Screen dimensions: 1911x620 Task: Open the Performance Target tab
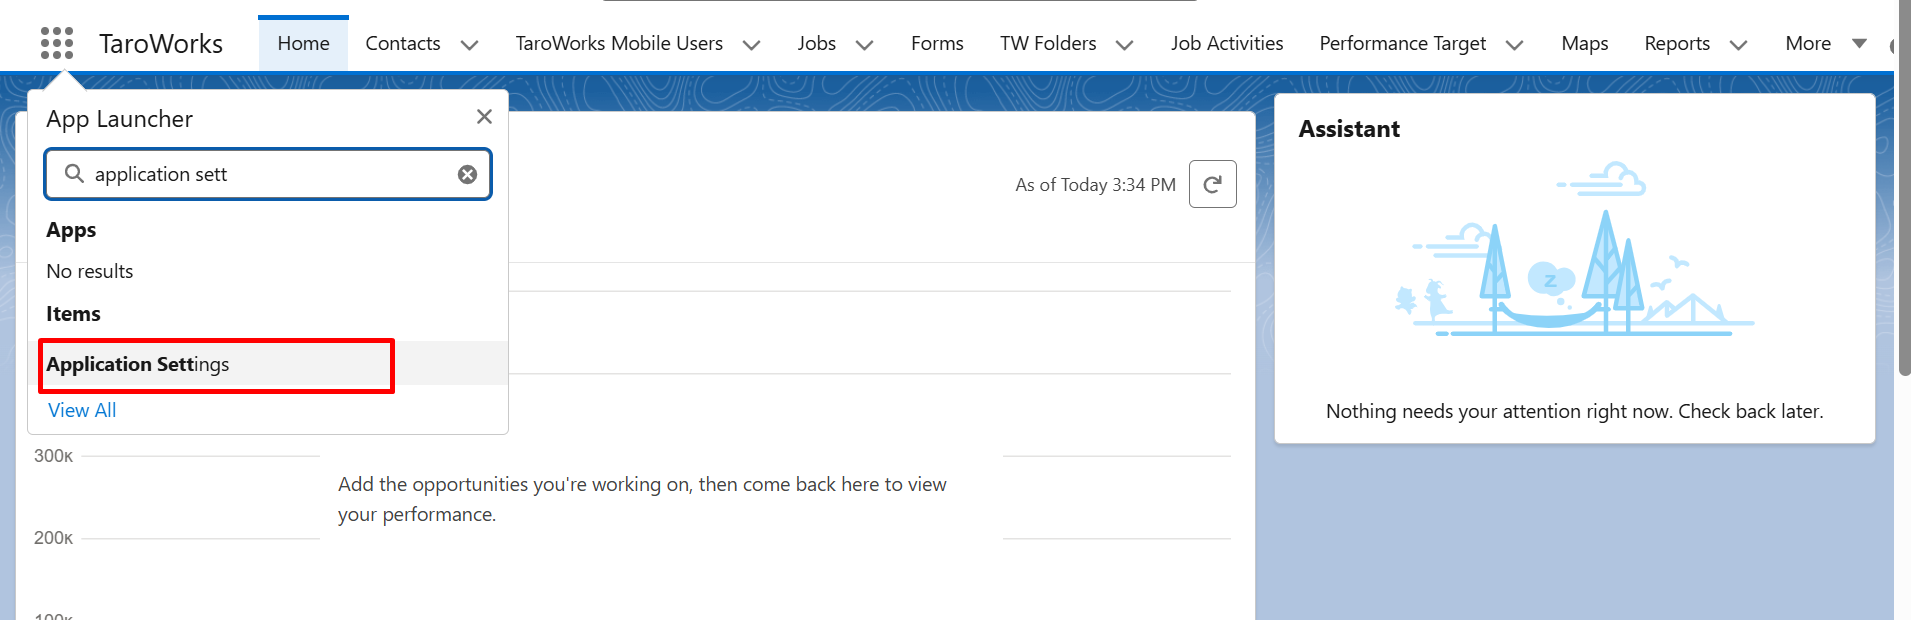click(1402, 43)
